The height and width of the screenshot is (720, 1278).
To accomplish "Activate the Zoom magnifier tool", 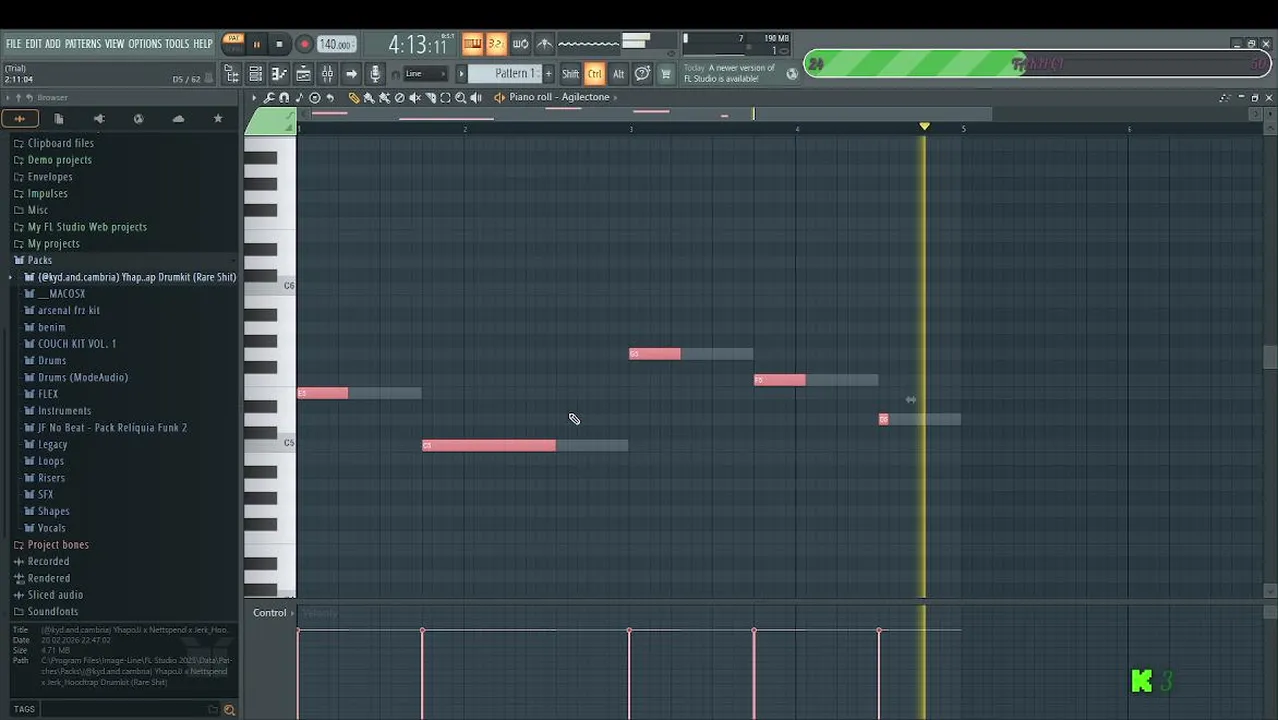I will pyautogui.click(x=460, y=97).
